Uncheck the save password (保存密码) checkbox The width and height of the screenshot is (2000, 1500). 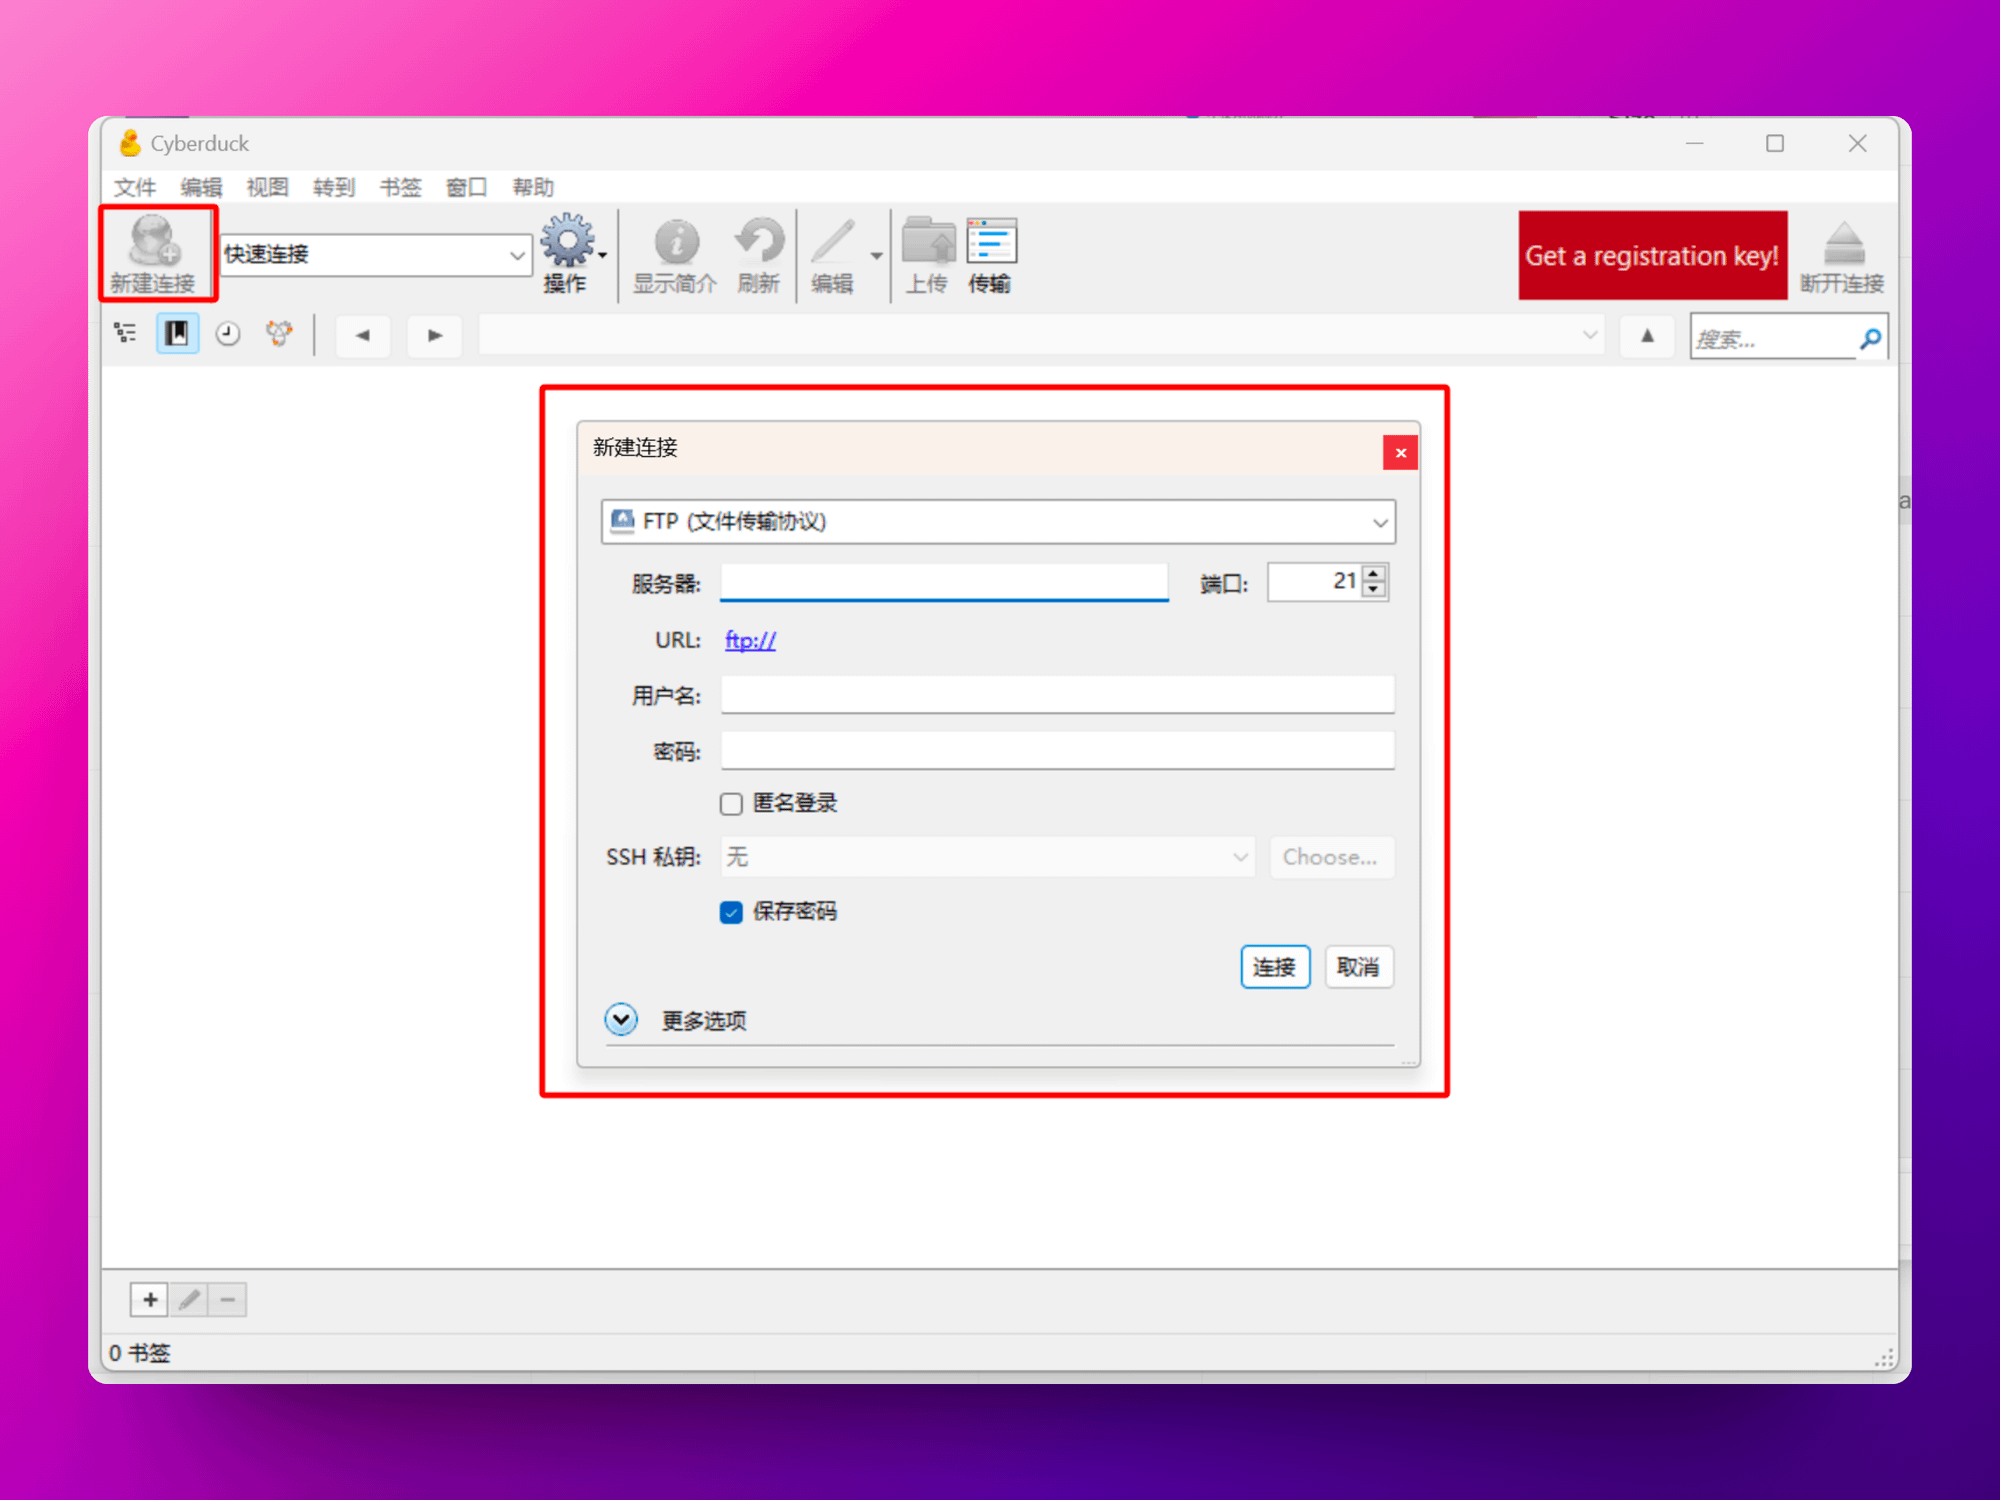coord(731,912)
